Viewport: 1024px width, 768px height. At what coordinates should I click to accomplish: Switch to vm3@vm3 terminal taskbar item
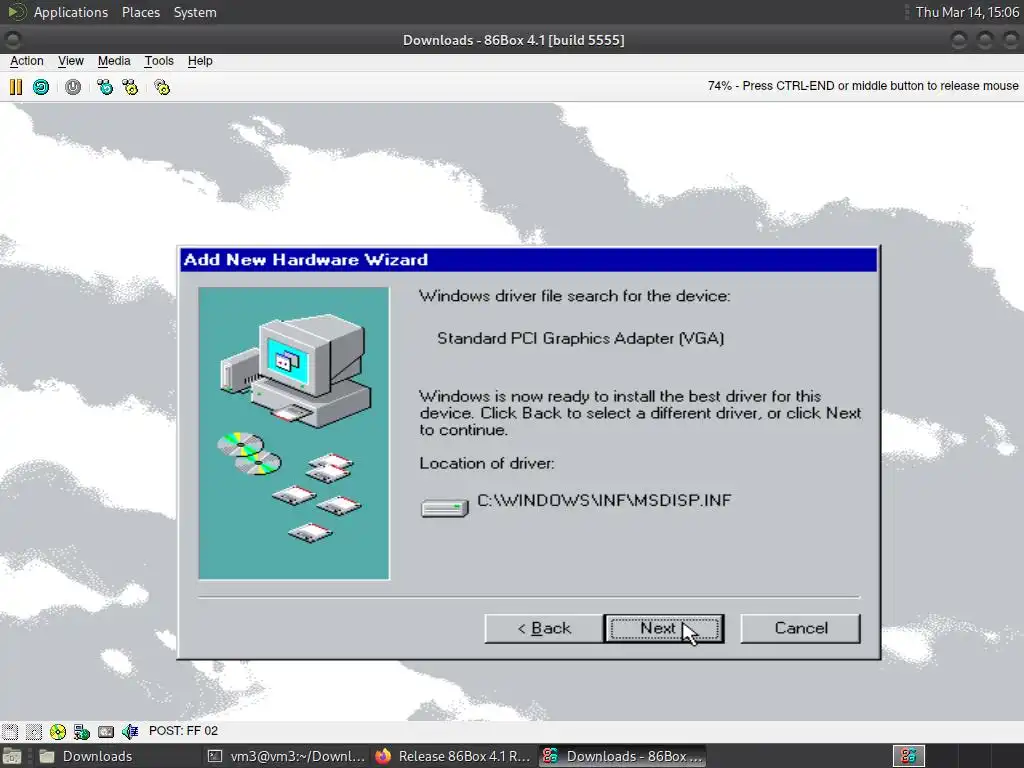[286, 756]
